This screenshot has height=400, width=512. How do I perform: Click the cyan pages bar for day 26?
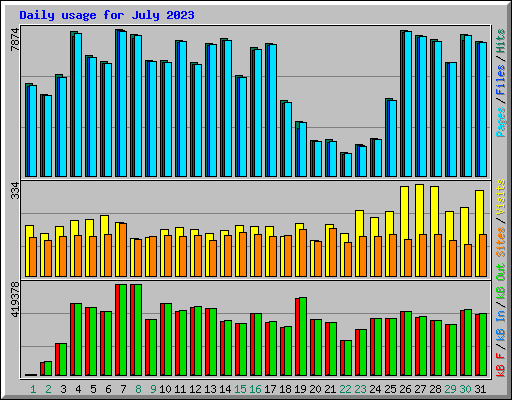tap(408, 104)
